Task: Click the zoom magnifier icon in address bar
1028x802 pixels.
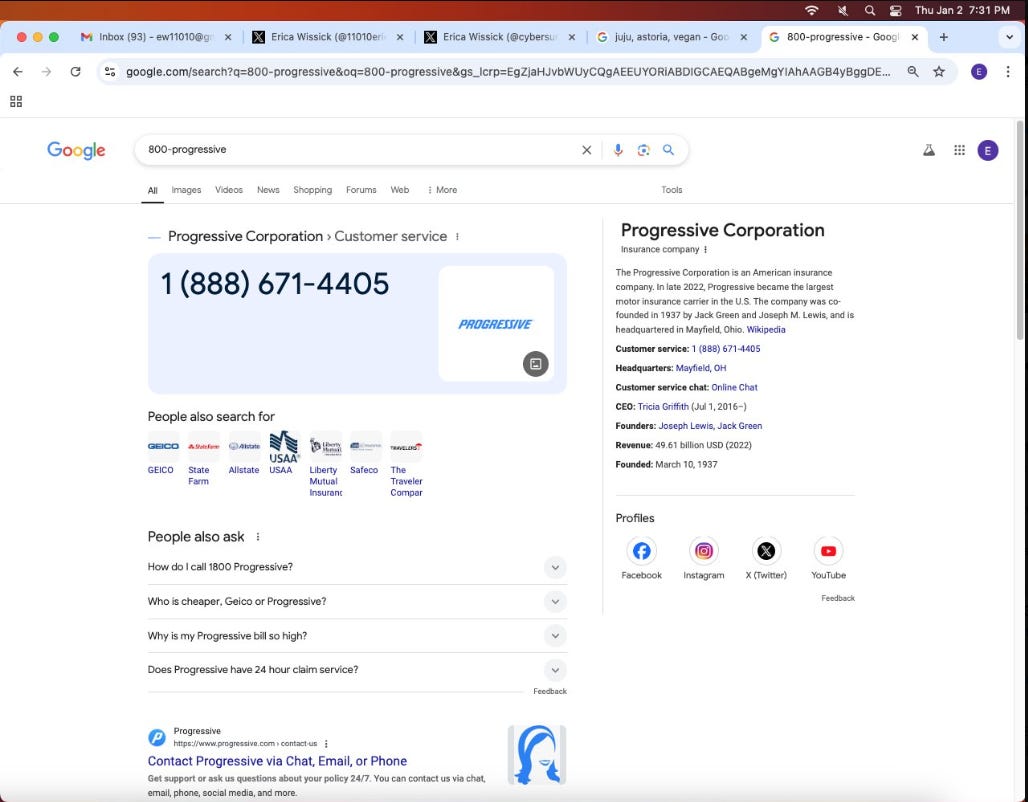Action: (913, 71)
